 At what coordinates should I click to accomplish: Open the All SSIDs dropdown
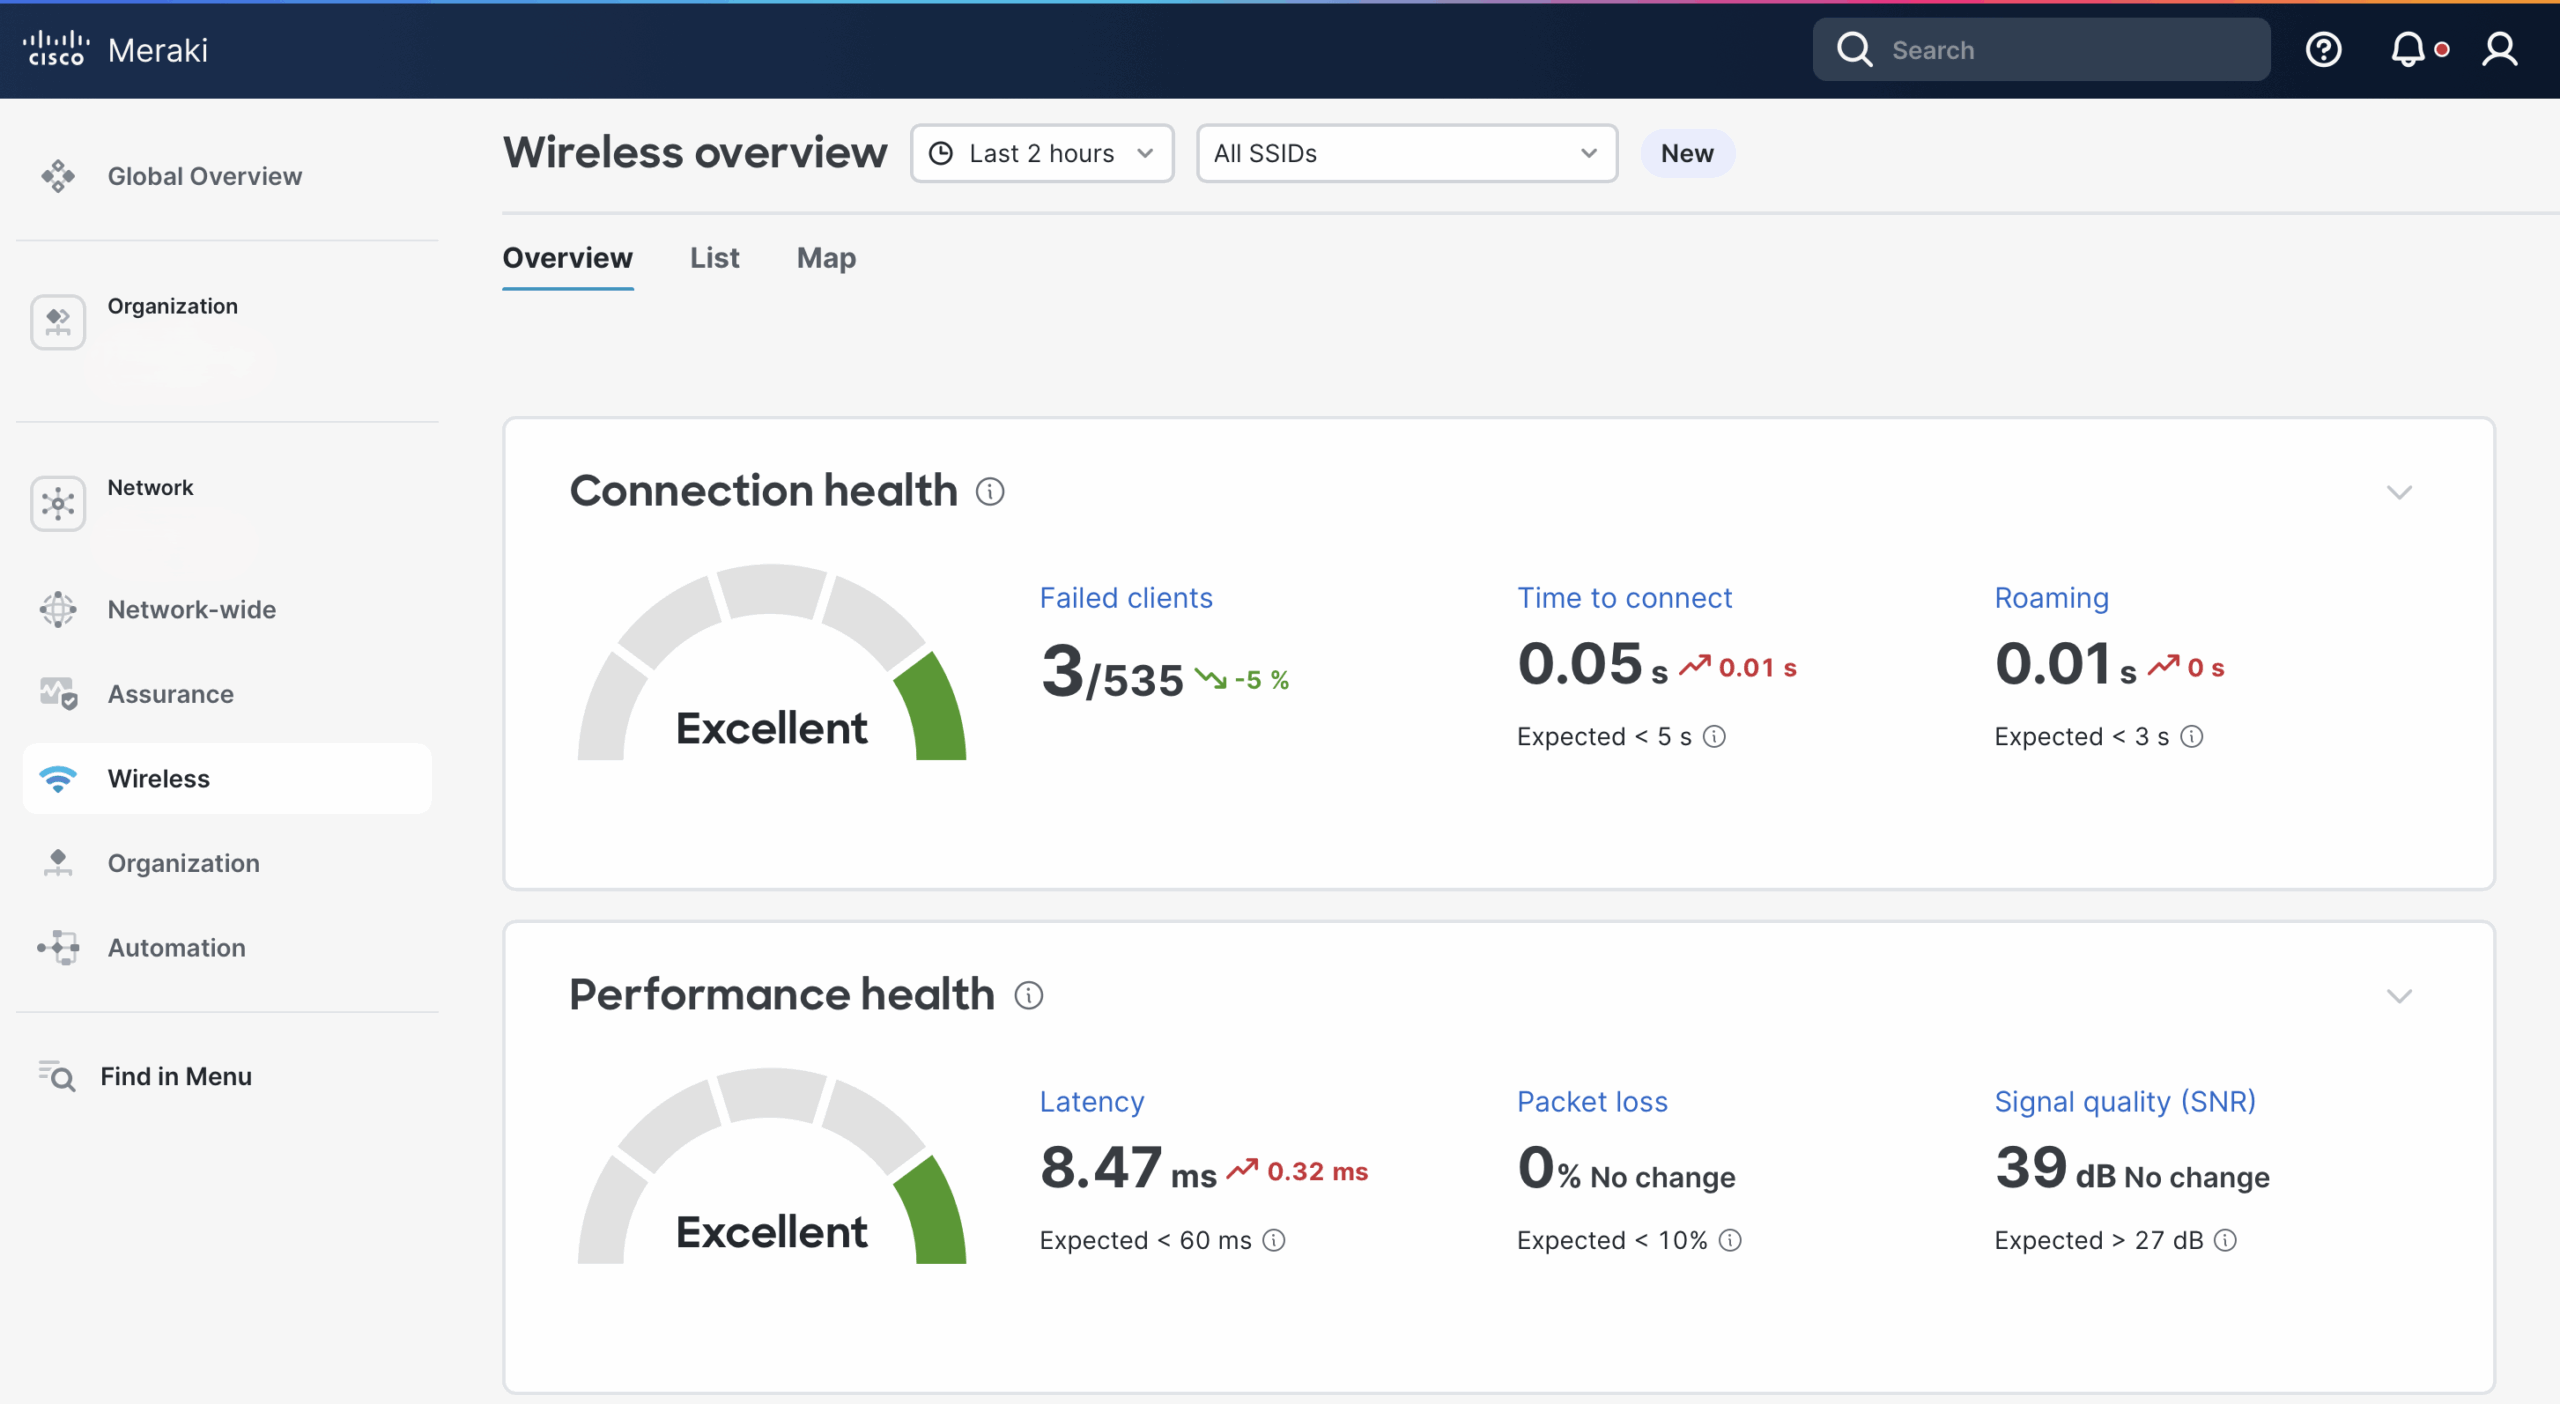coord(1406,153)
